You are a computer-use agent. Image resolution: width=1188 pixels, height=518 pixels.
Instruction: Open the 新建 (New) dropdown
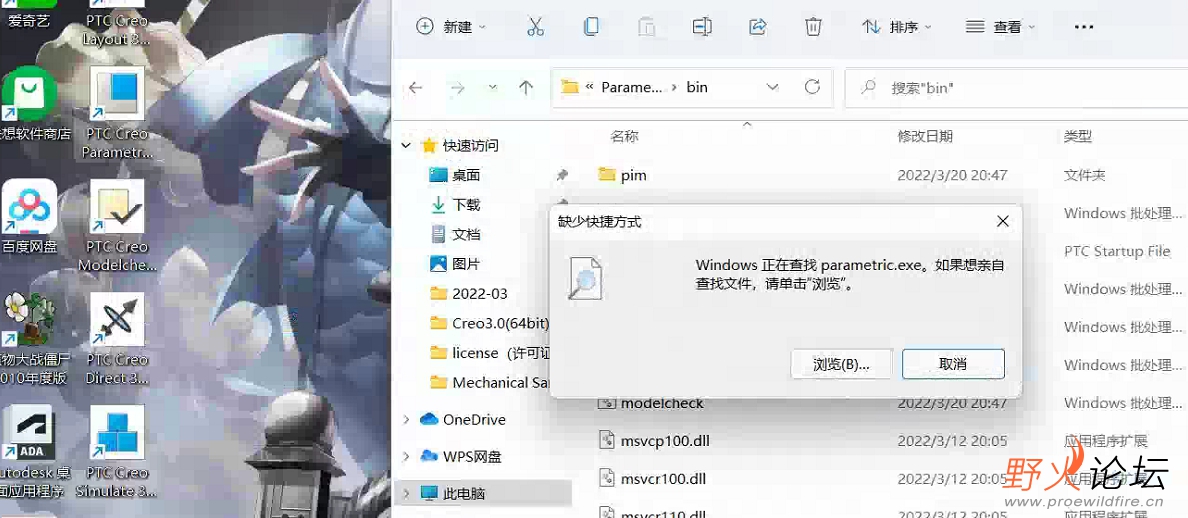[x=452, y=27]
